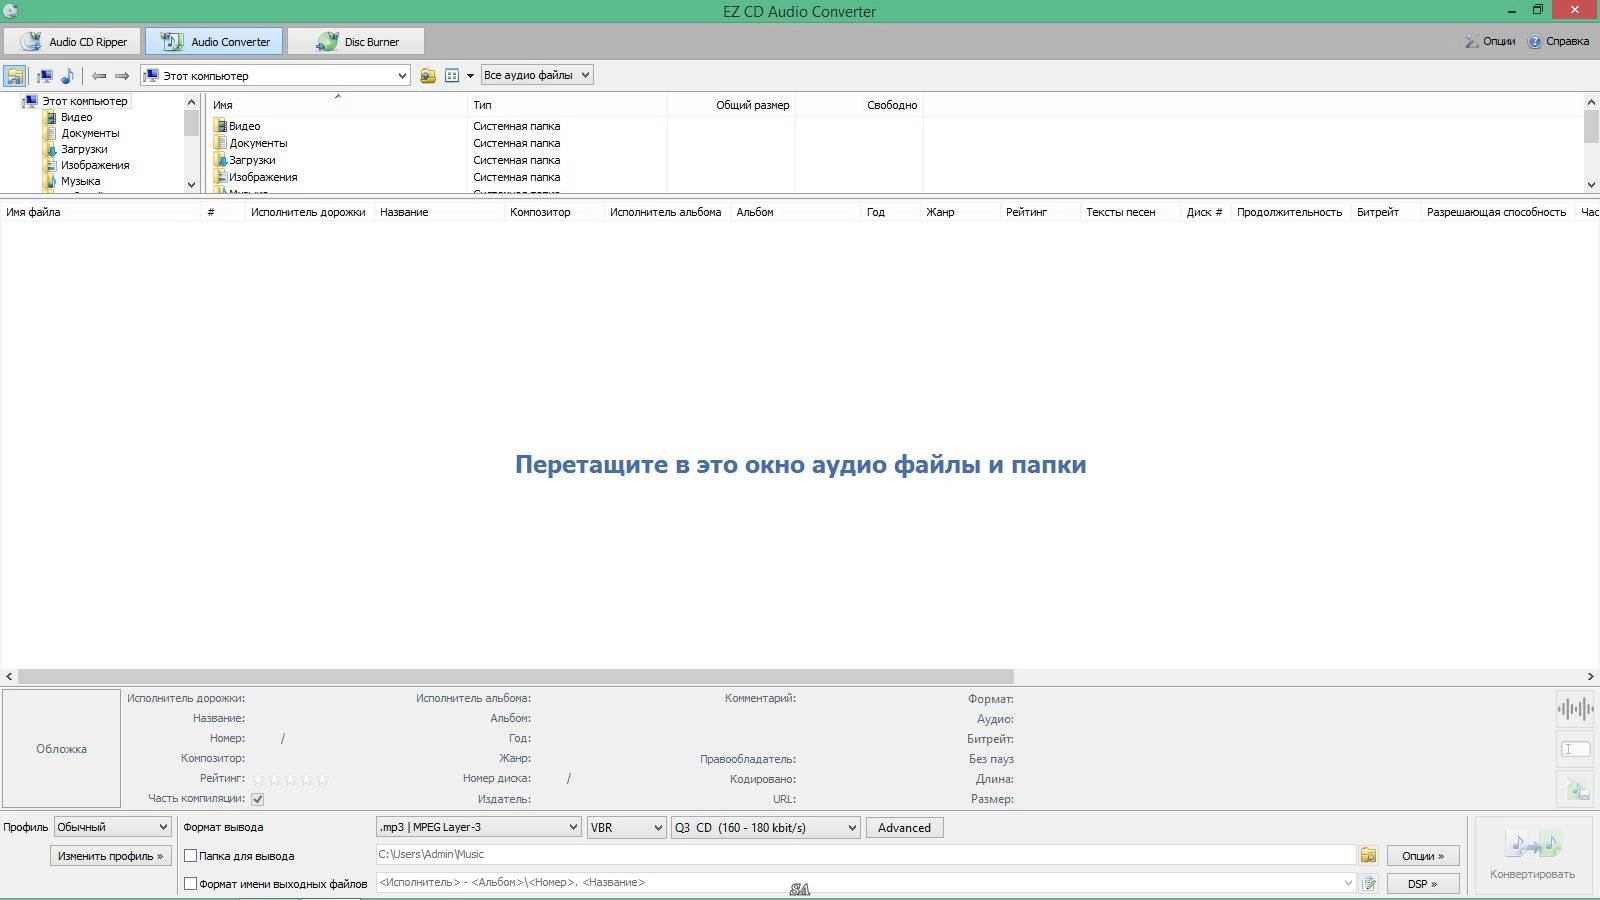Click the cover art download icon
This screenshot has width=1600, height=900.
(x=1575, y=789)
